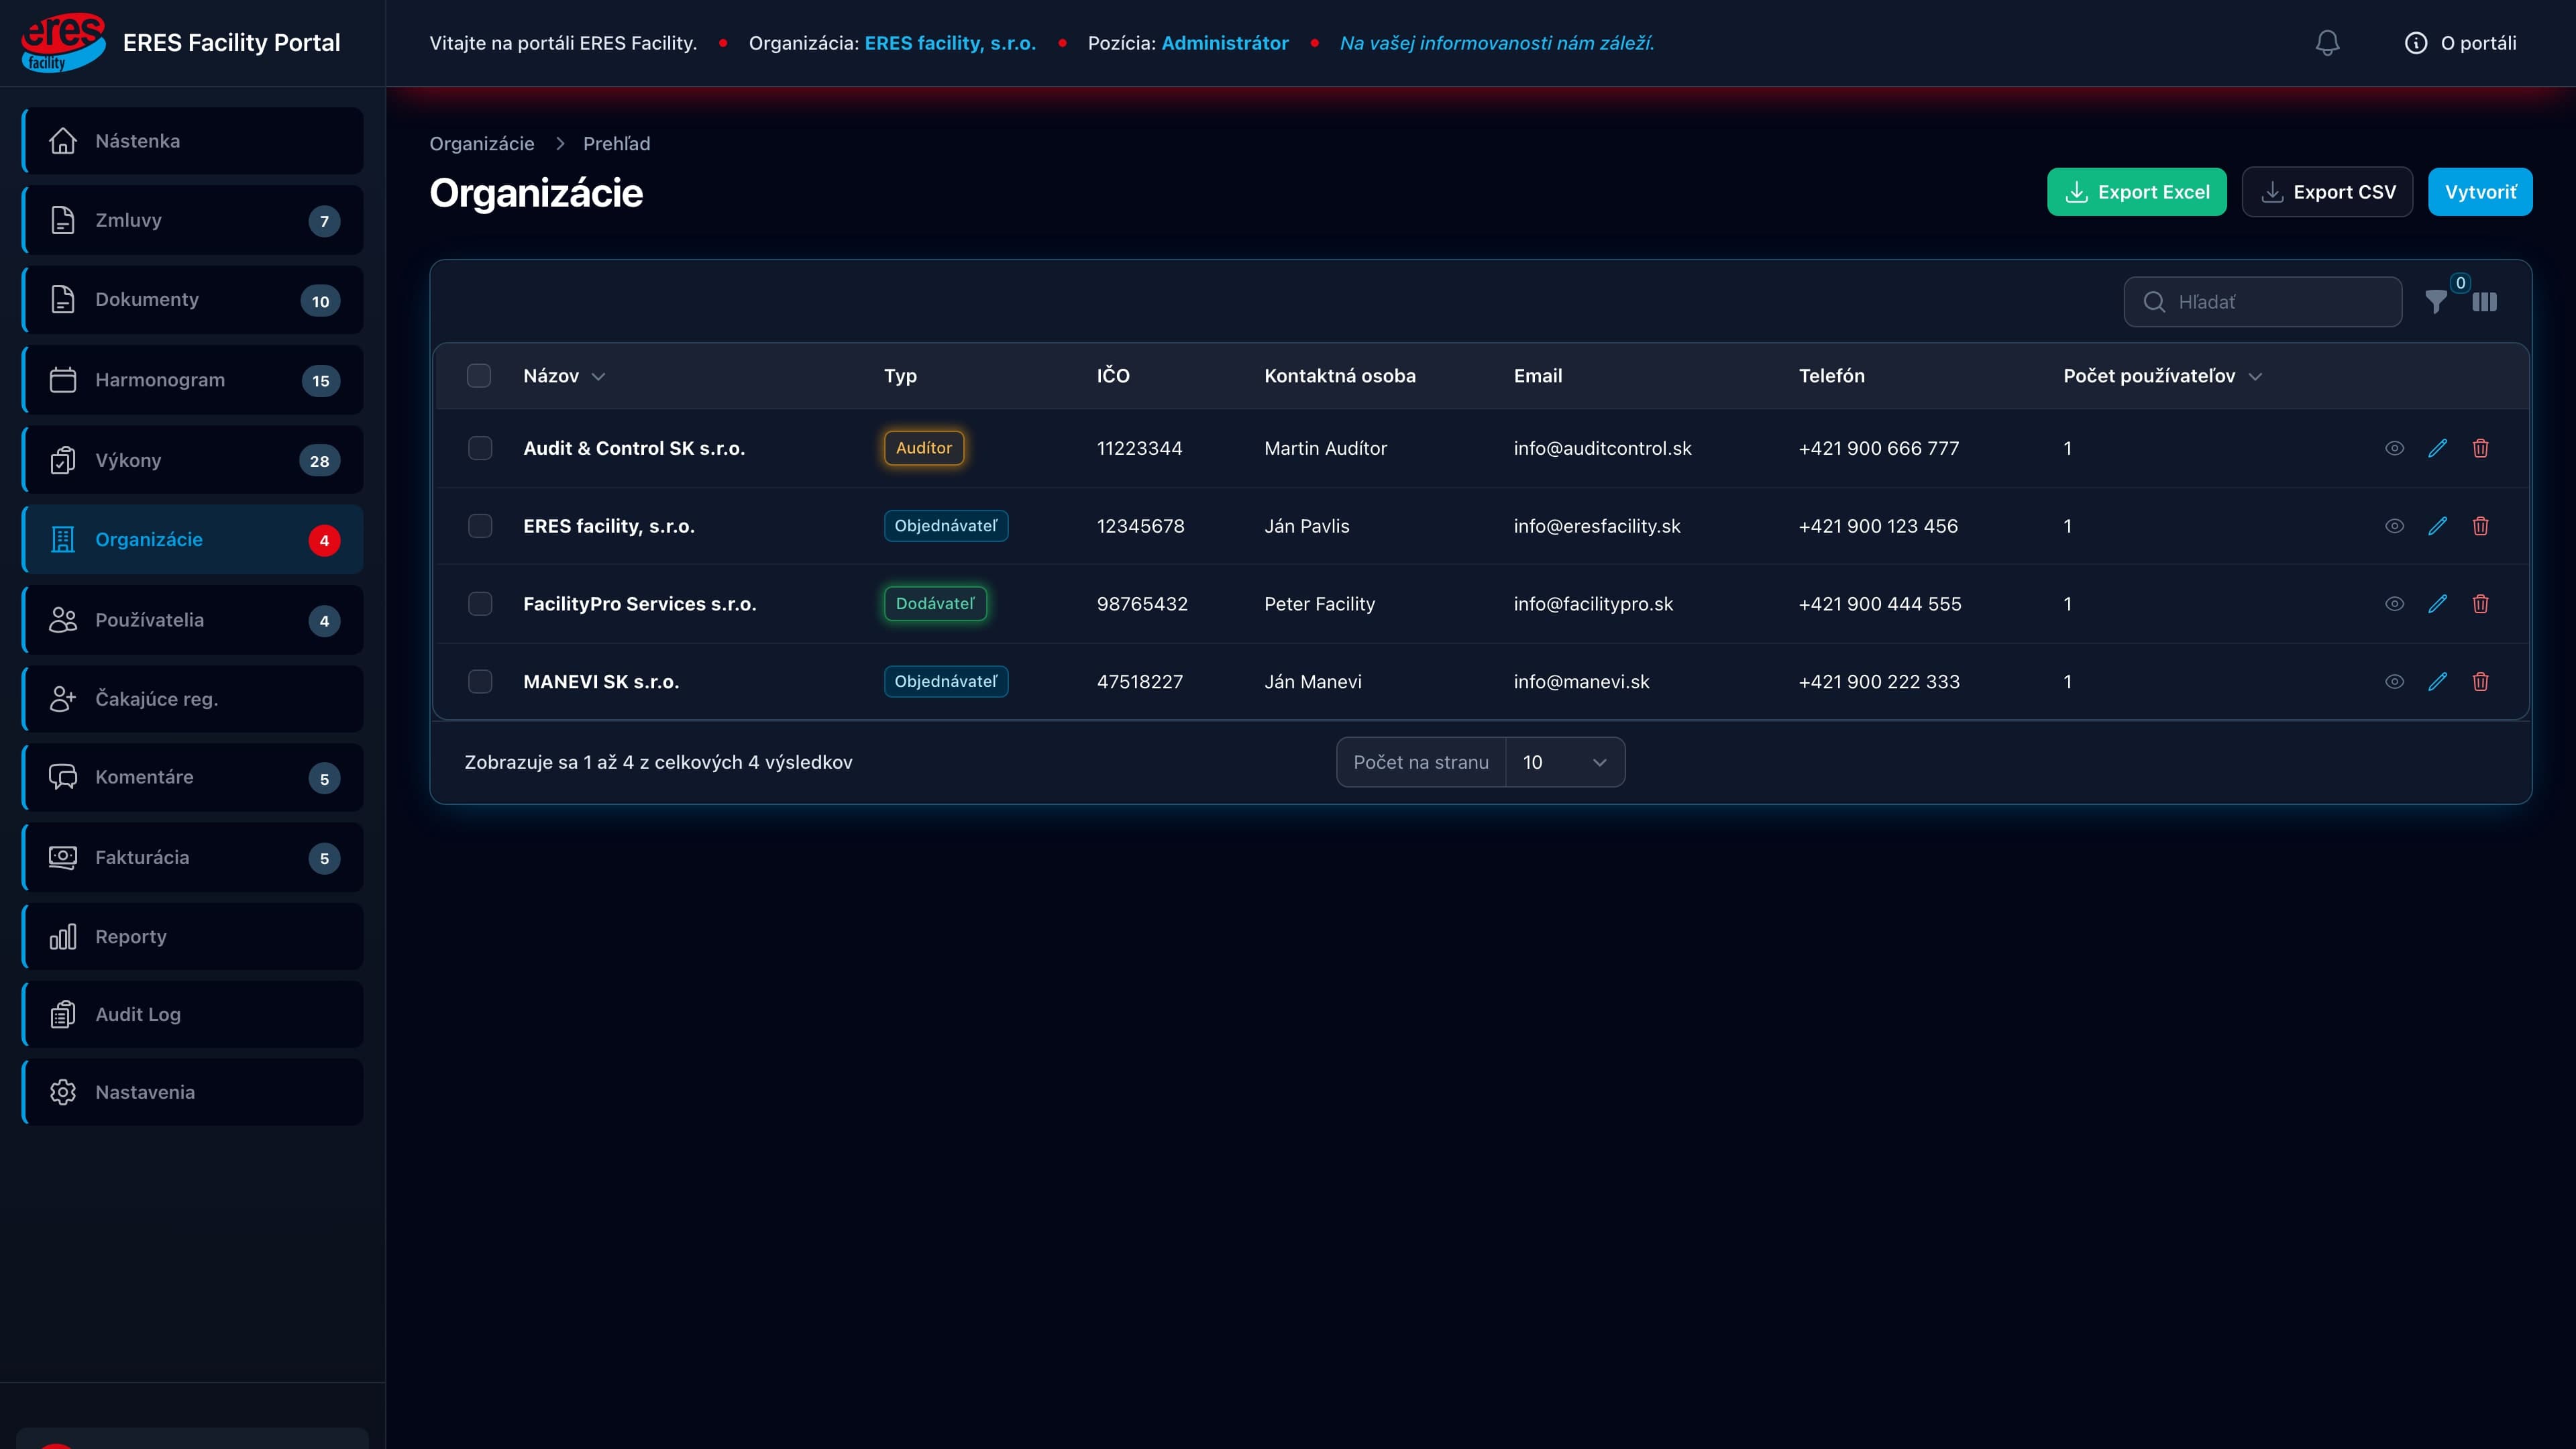
Task: Open the Počet na stranu dropdown
Action: coord(1564,762)
